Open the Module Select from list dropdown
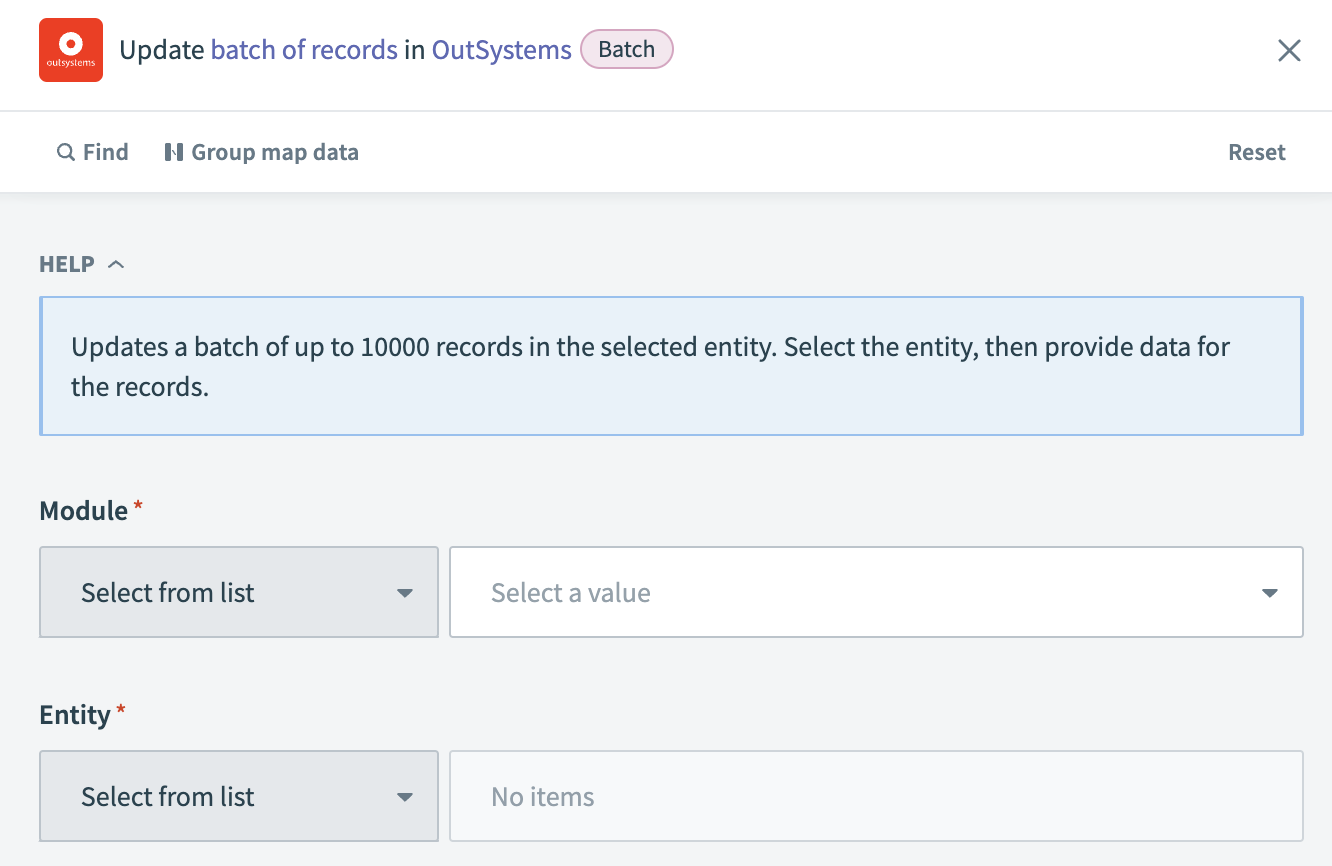 click(239, 592)
